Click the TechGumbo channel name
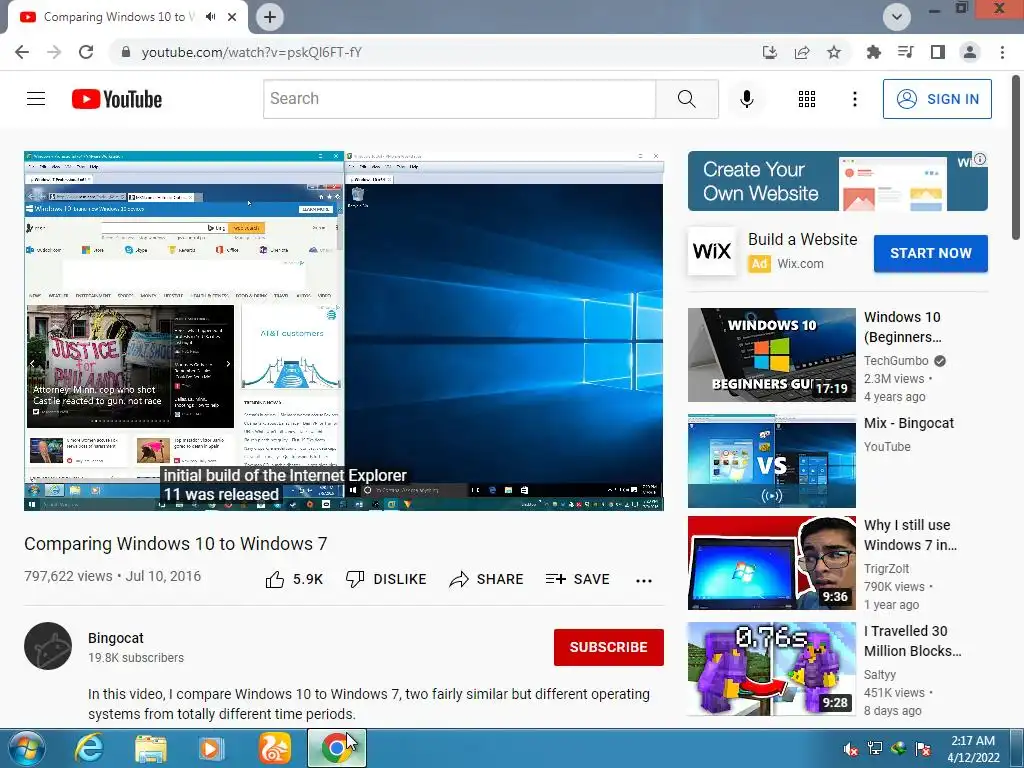Image resolution: width=1024 pixels, height=768 pixels. pyautogui.click(x=896, y=360)
